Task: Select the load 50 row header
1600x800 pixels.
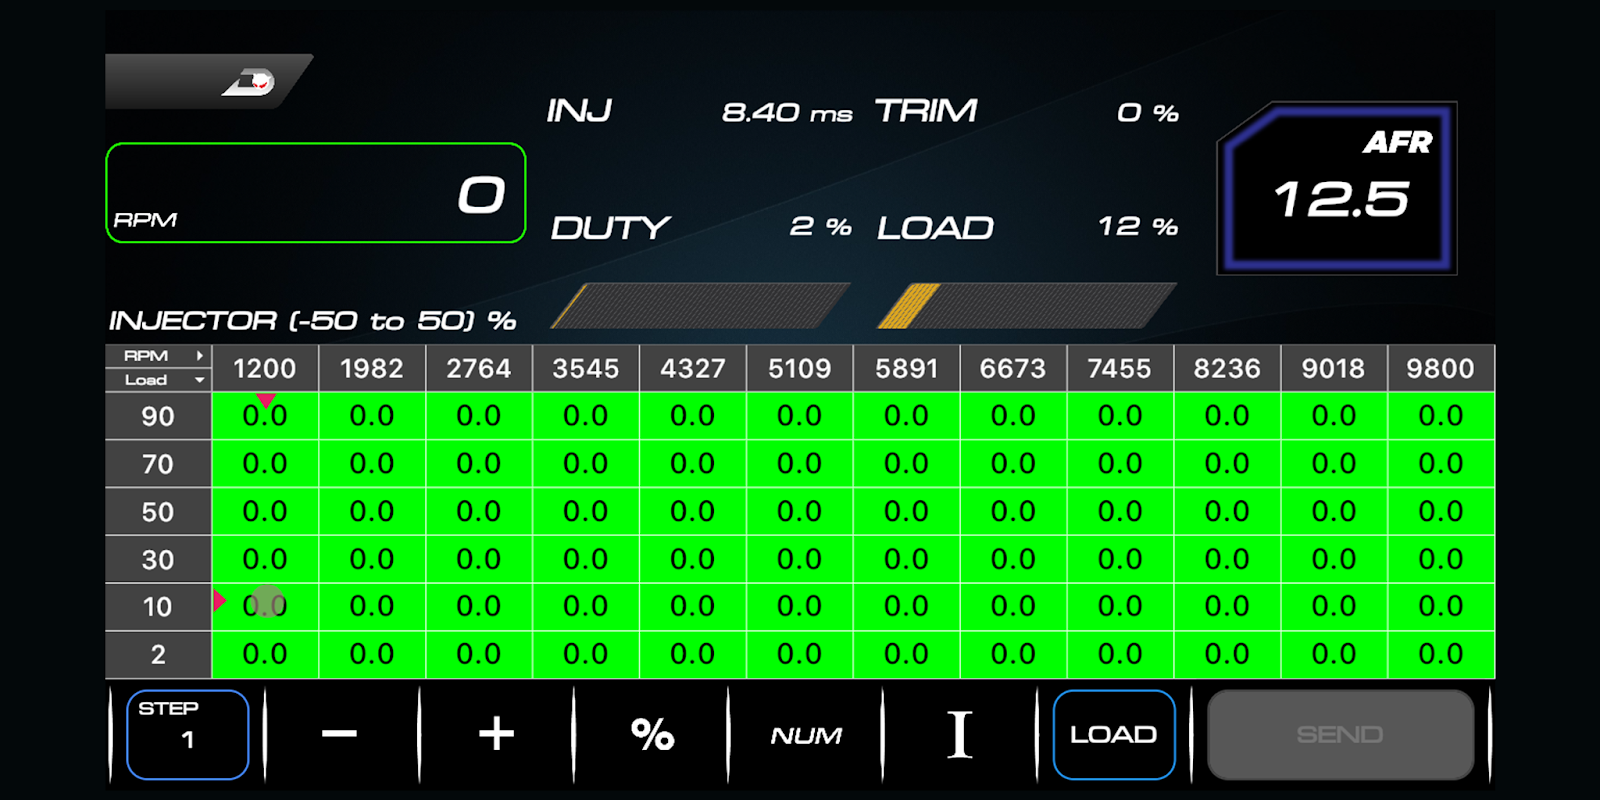Action: coord(158,512)
